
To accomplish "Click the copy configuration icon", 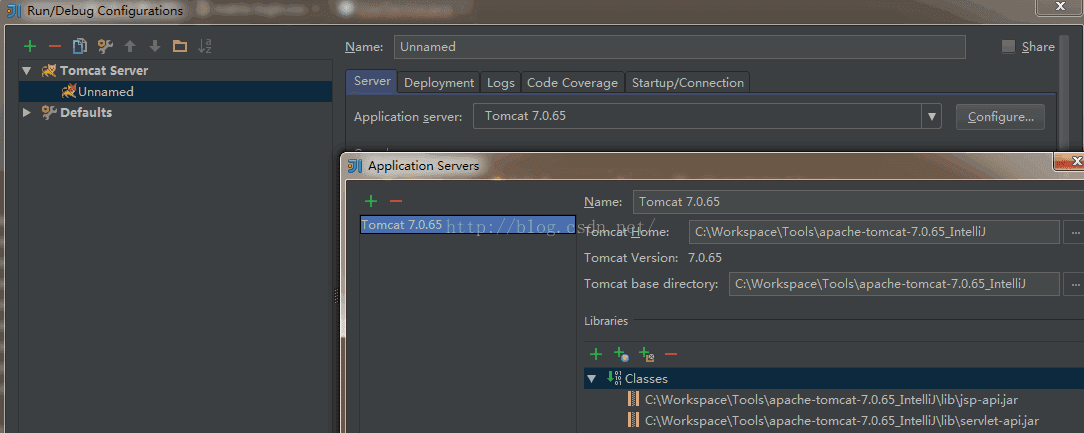I will click(80, 46).
